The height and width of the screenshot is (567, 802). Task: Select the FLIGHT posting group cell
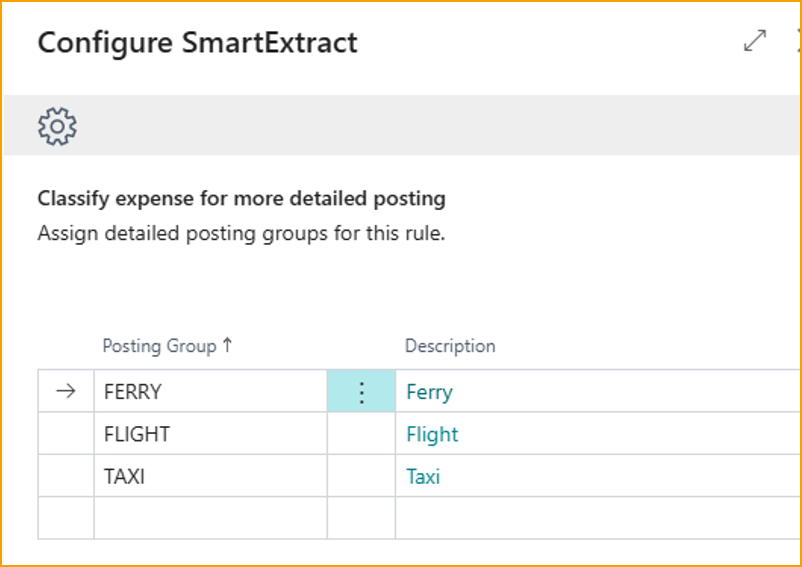tap(210, 434)
